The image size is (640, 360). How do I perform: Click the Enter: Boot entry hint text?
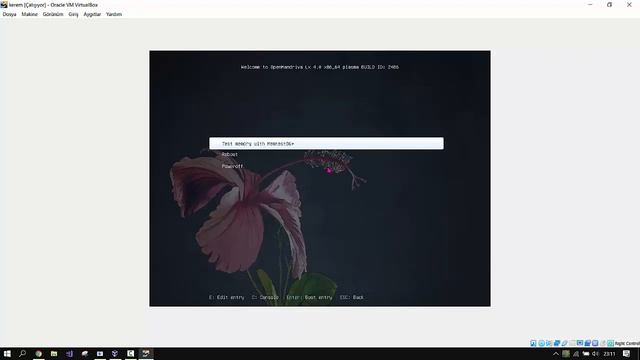pos(309,297)
